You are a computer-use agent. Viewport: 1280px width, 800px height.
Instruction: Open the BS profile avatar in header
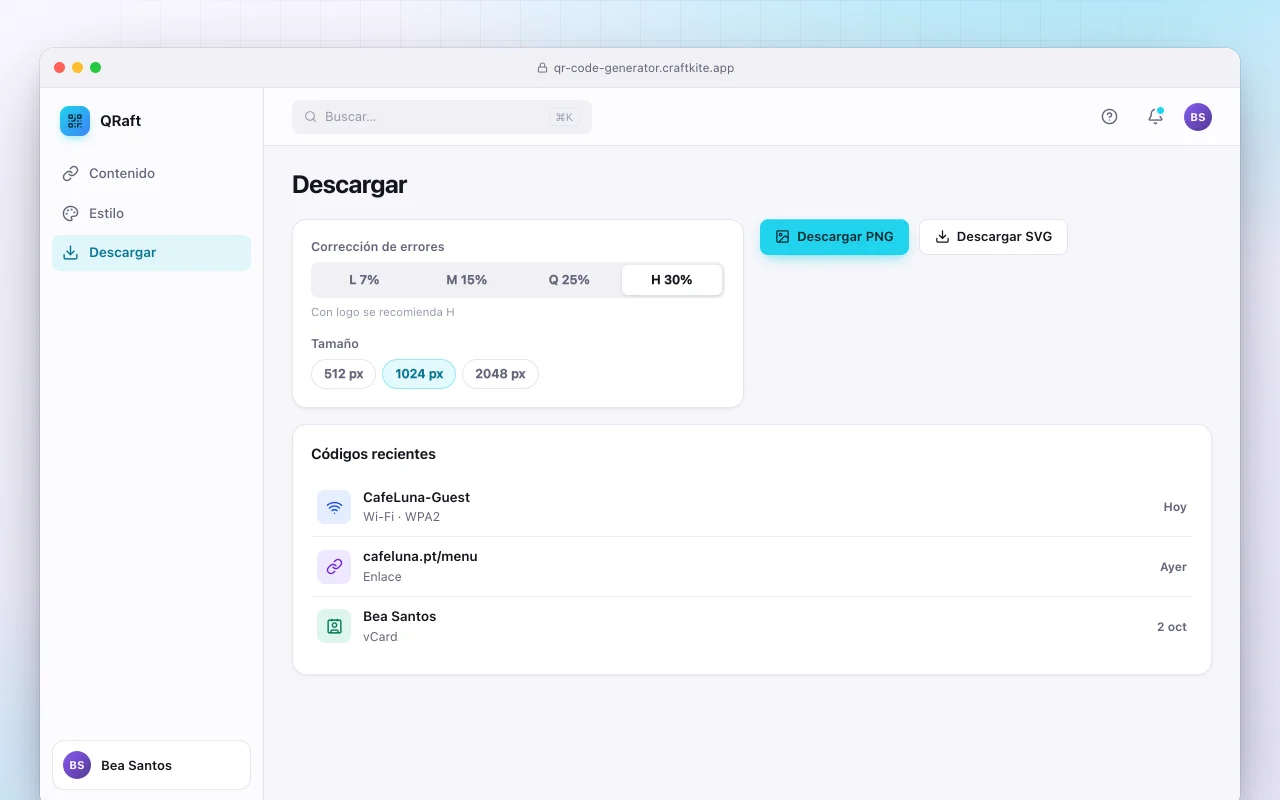[x=1198, y=117]
